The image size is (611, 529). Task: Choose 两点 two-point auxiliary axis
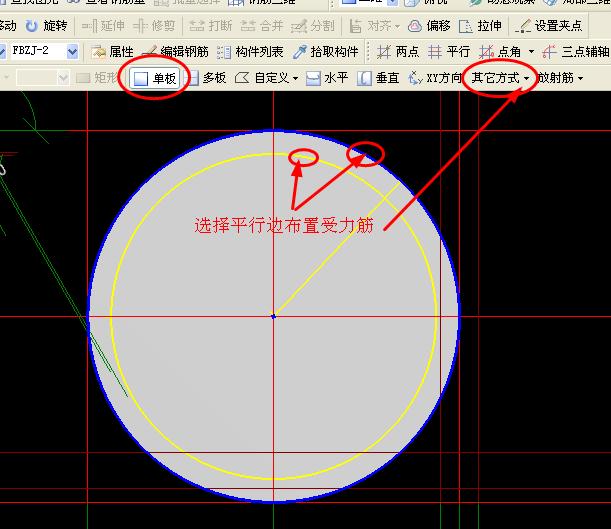[x=398, y=51]
